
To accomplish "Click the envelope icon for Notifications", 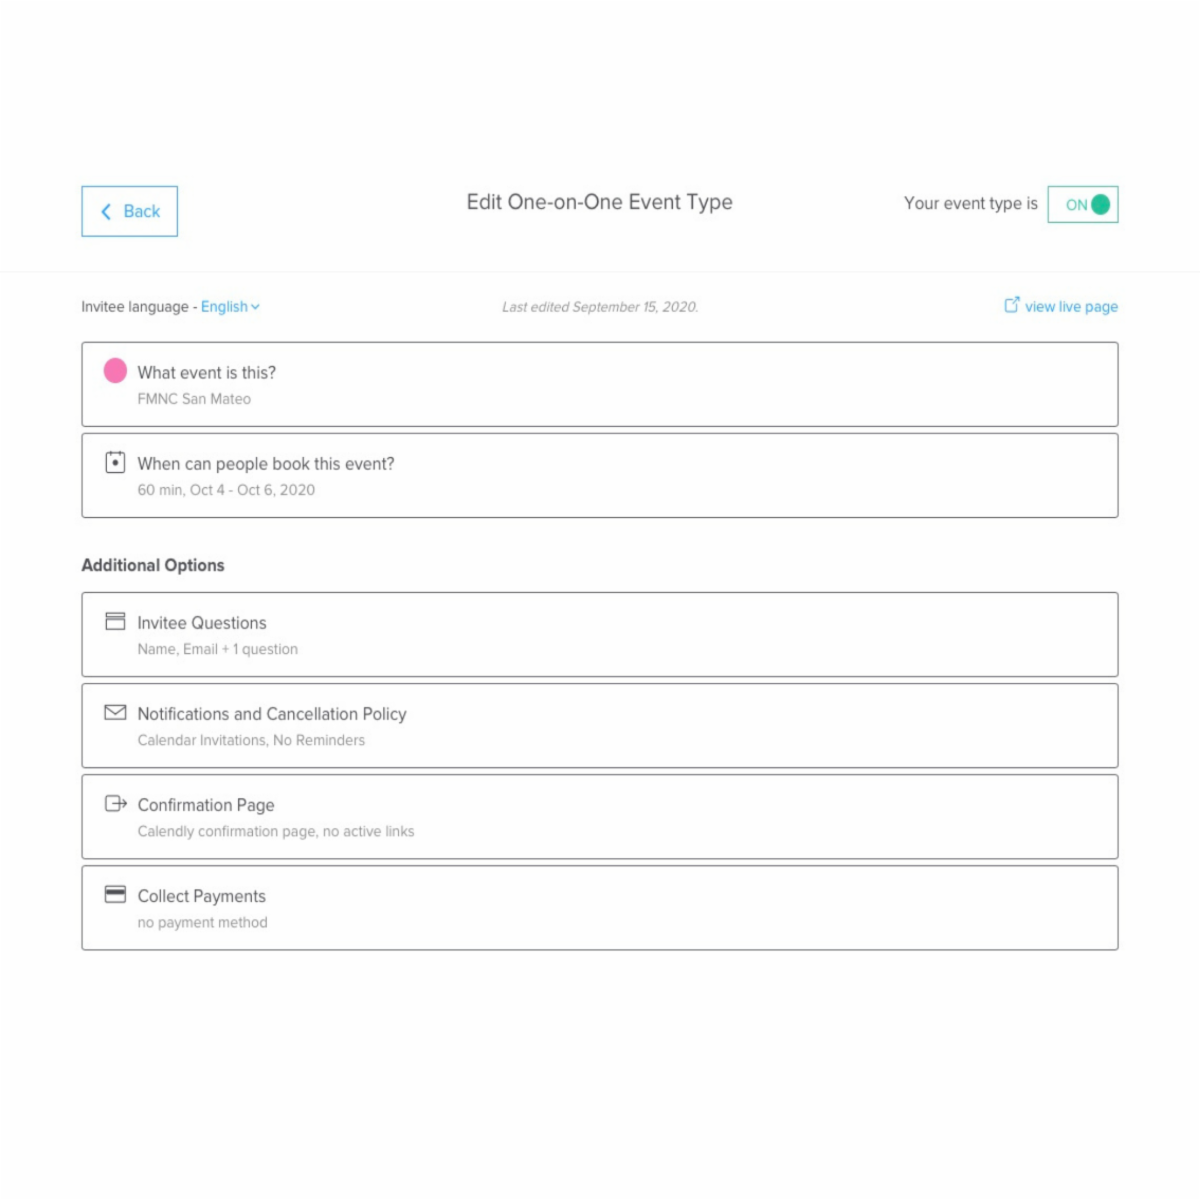I will click(115, 712).
